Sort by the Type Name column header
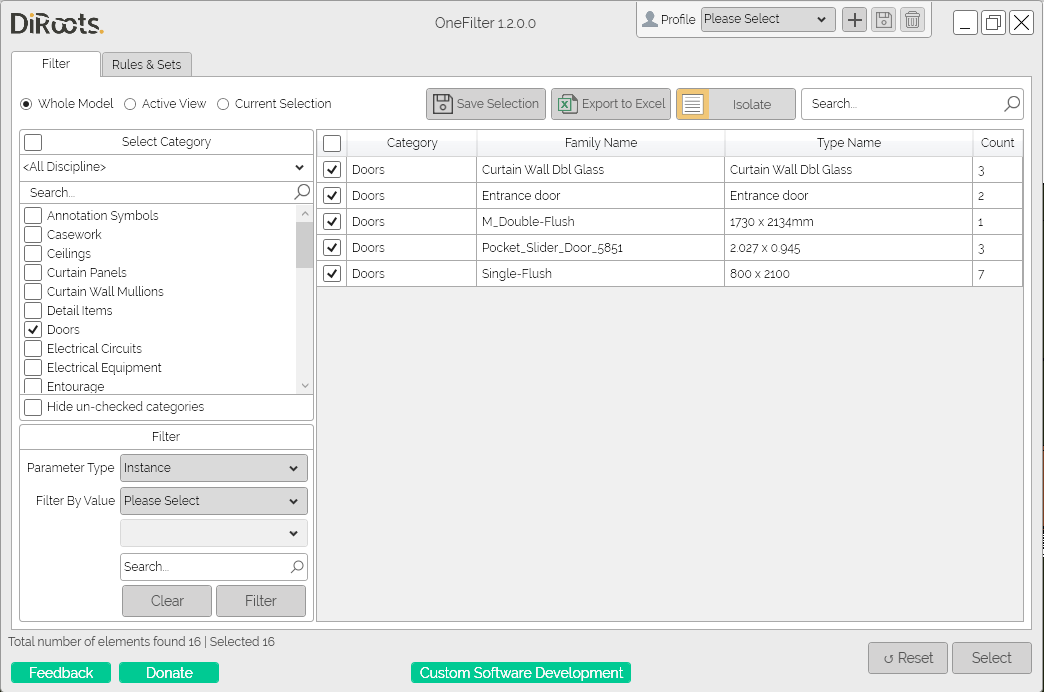 point(849,143)
